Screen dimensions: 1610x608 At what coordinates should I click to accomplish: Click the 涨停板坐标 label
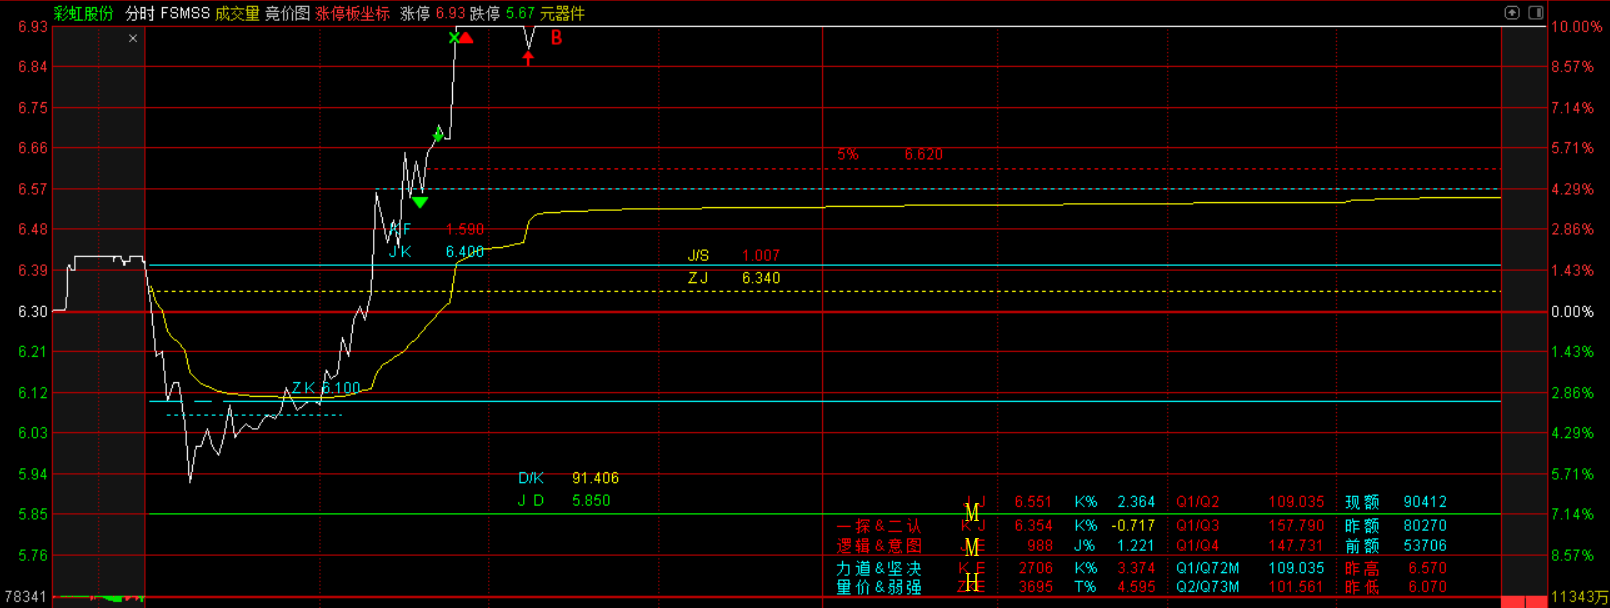352,13
